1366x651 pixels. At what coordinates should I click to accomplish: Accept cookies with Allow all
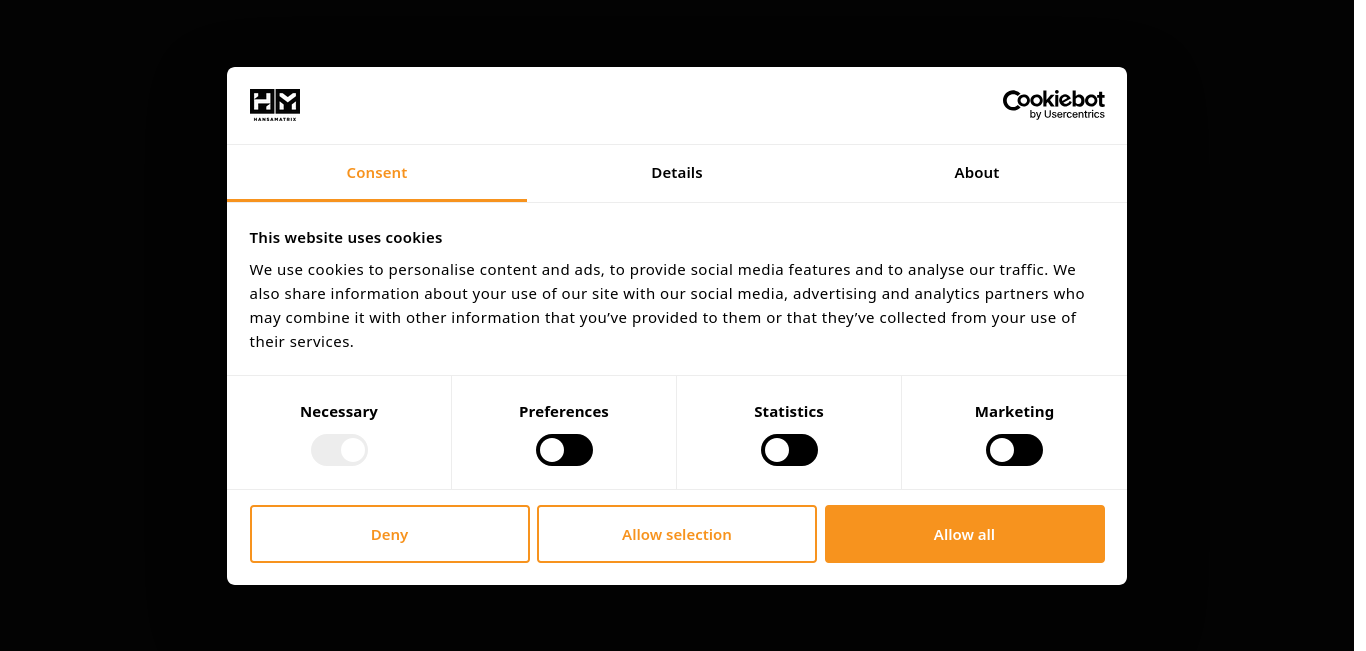click(x=965, y=534)
